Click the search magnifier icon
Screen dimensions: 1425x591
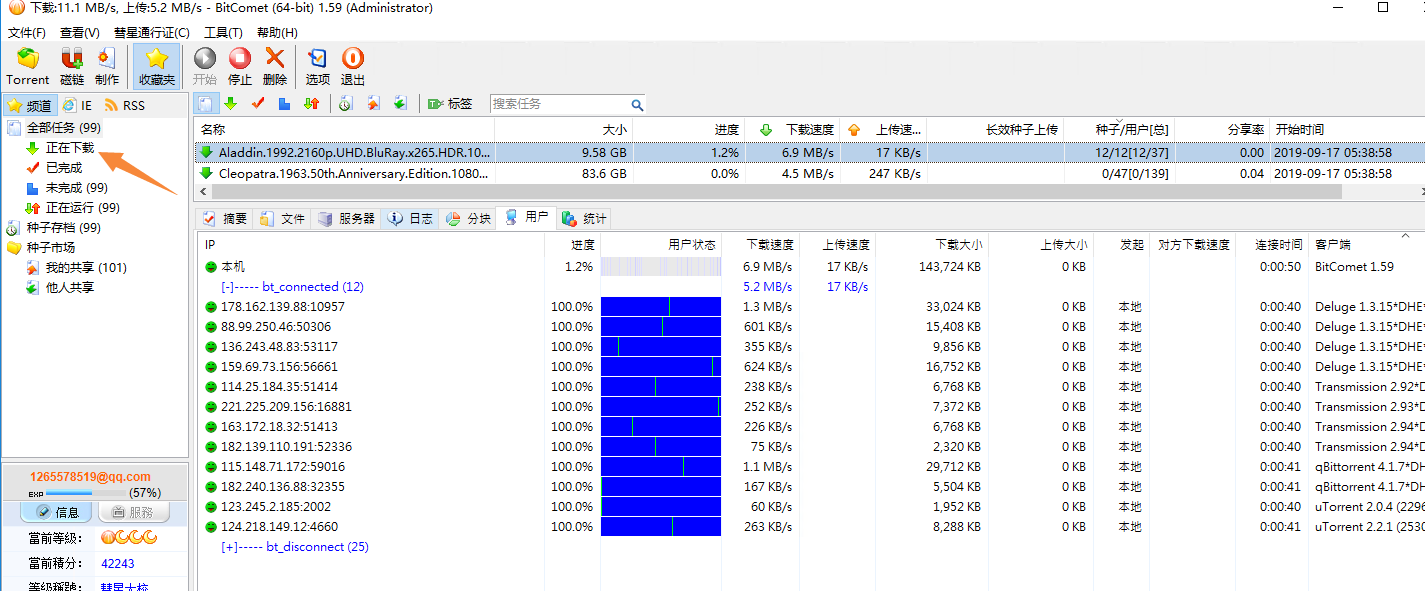[x=637, y=104]
